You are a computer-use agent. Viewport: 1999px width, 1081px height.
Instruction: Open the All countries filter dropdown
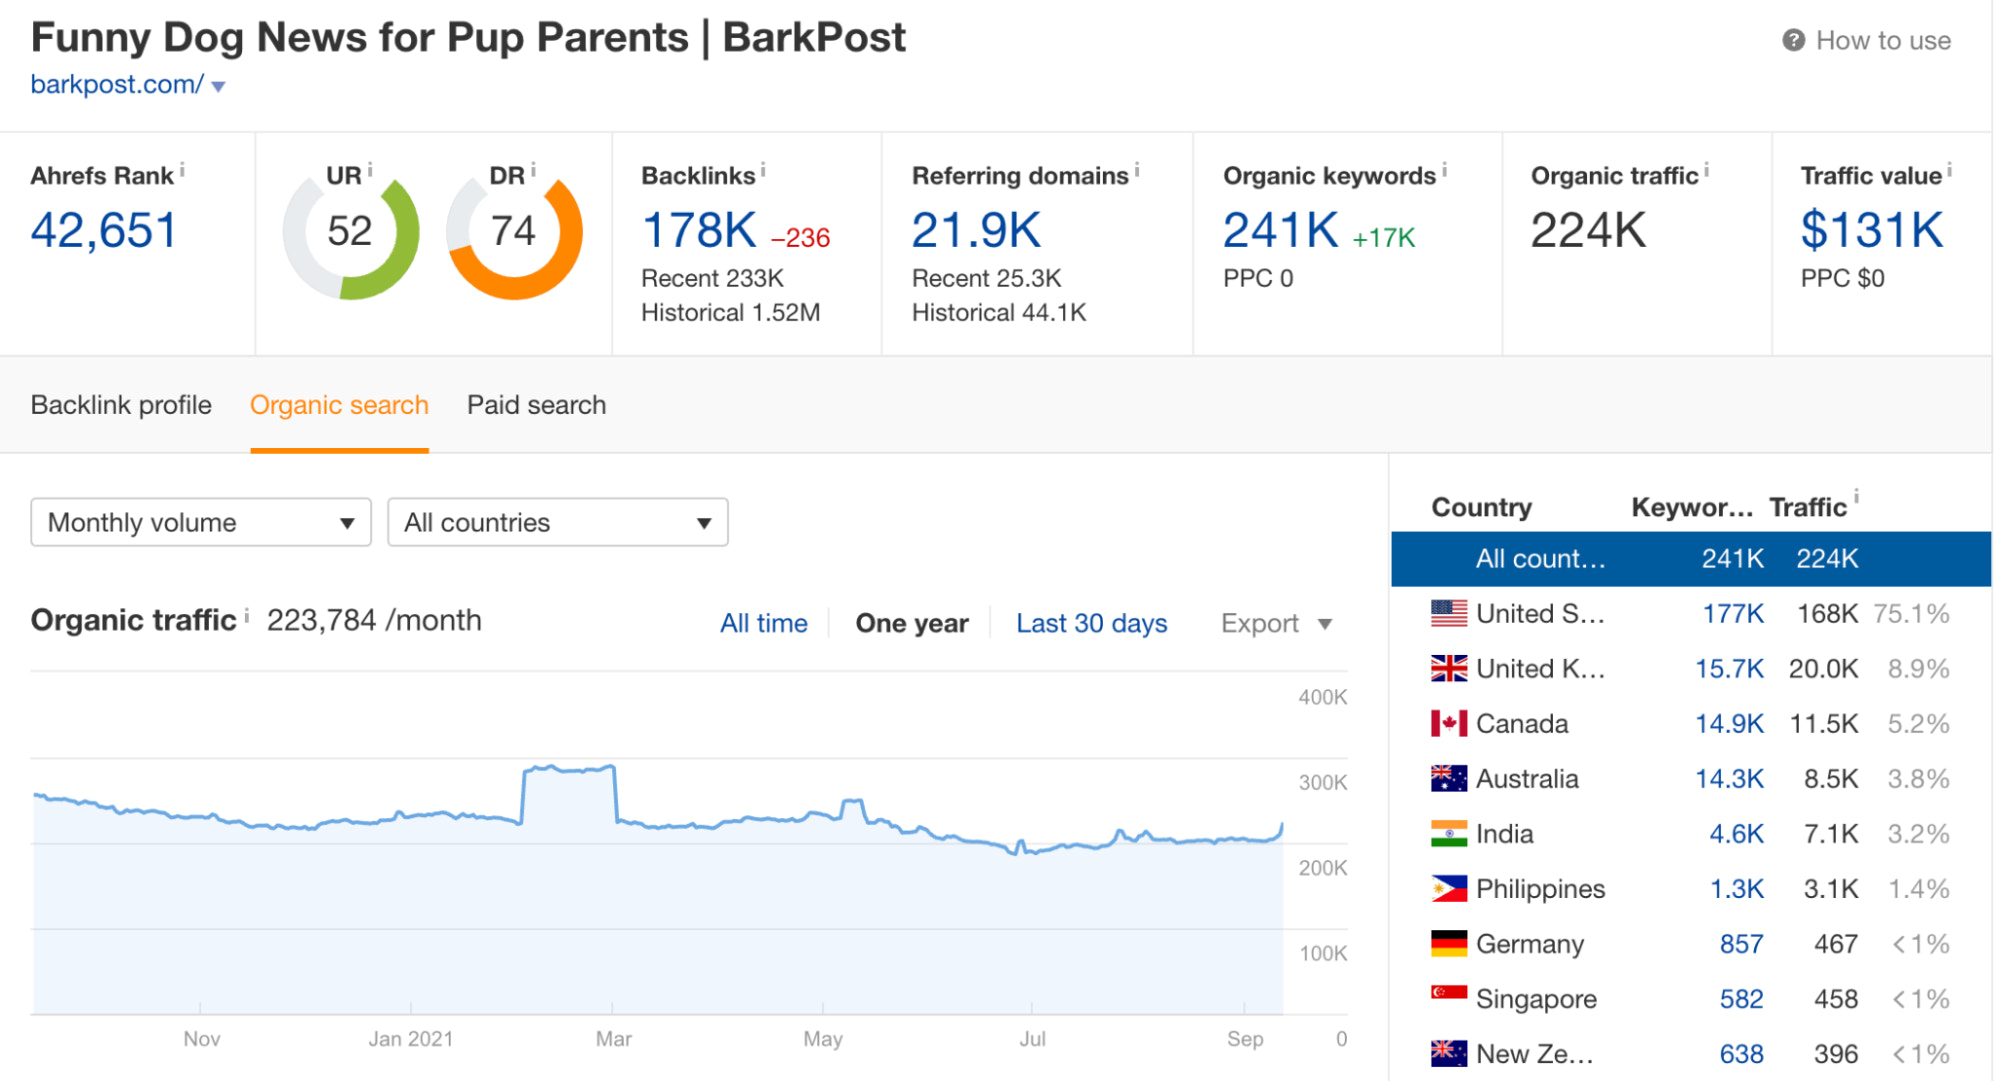click(557, 521)
